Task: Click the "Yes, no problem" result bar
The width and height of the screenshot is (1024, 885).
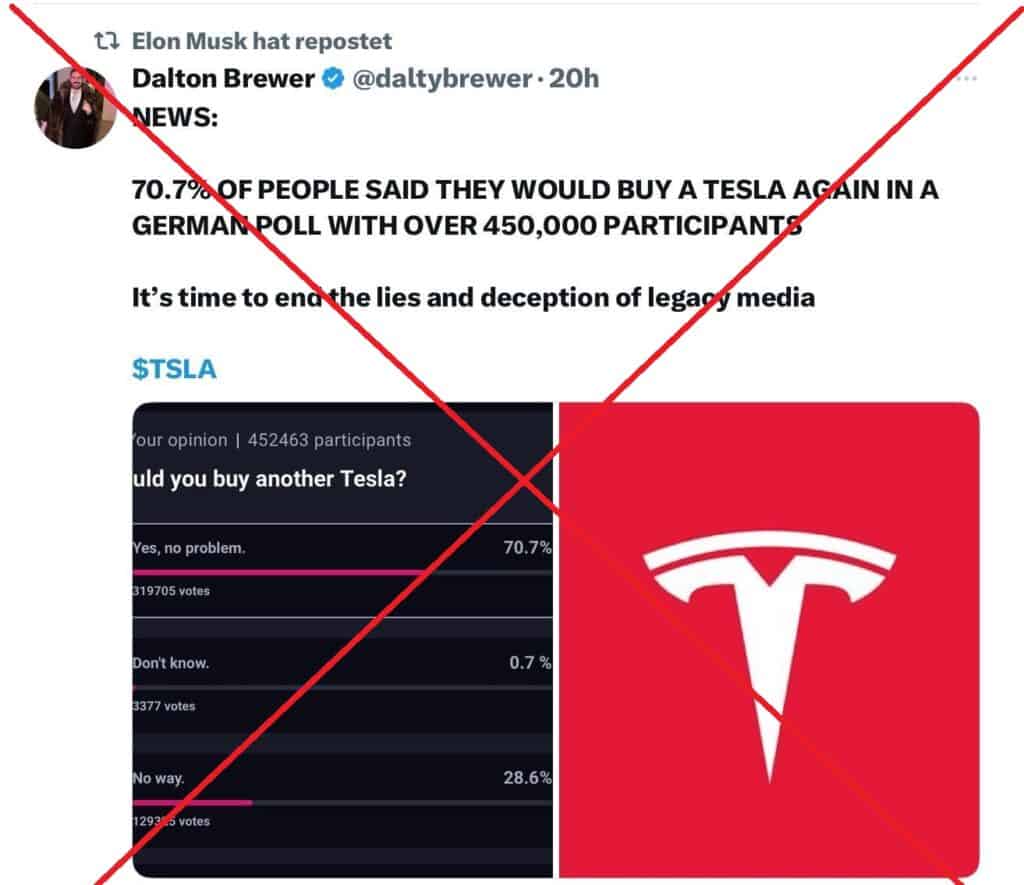Action: click(280, 572)
